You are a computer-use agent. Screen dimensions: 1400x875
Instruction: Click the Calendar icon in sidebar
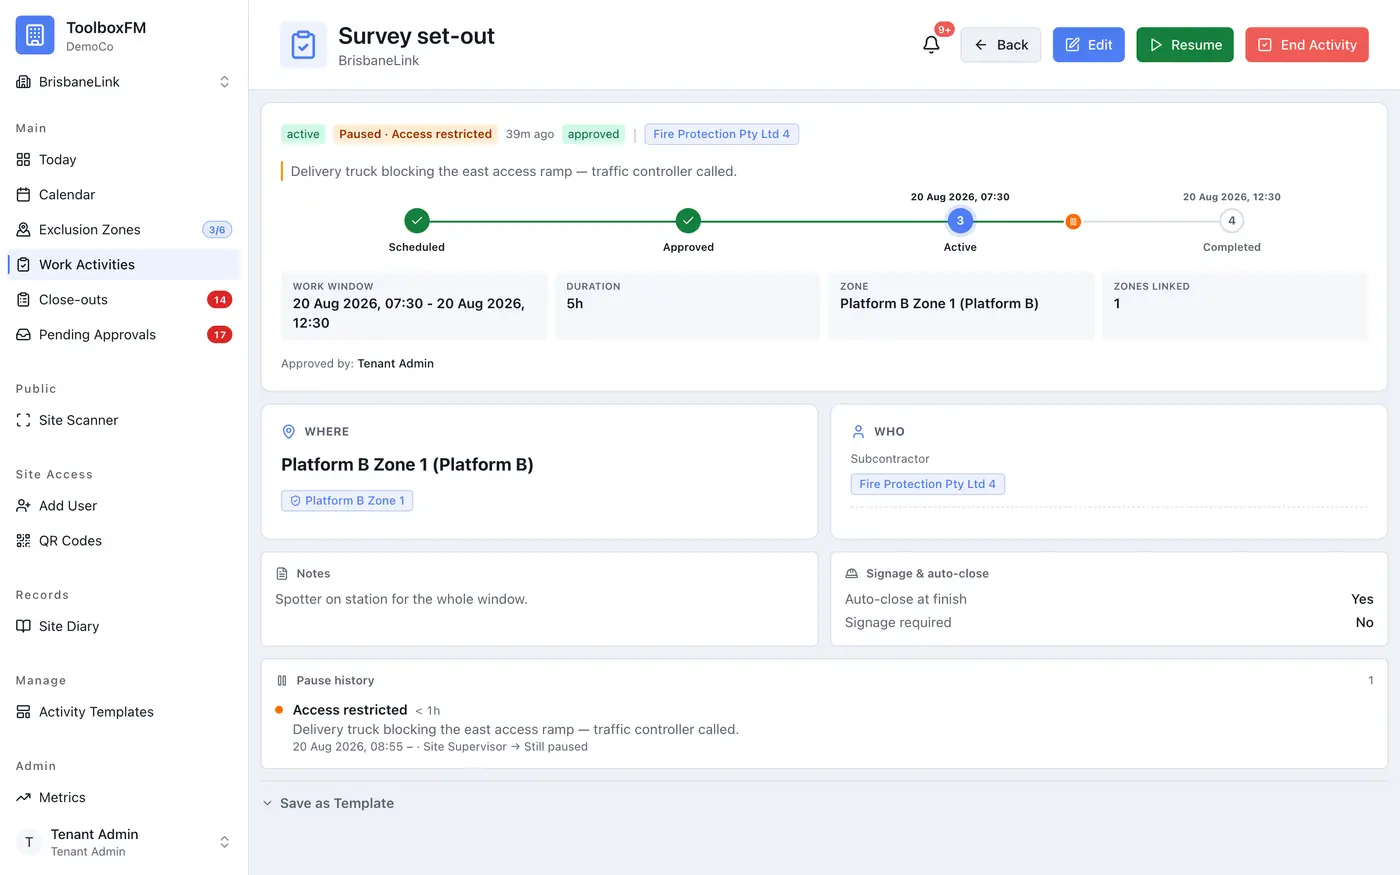click(24, 195)
